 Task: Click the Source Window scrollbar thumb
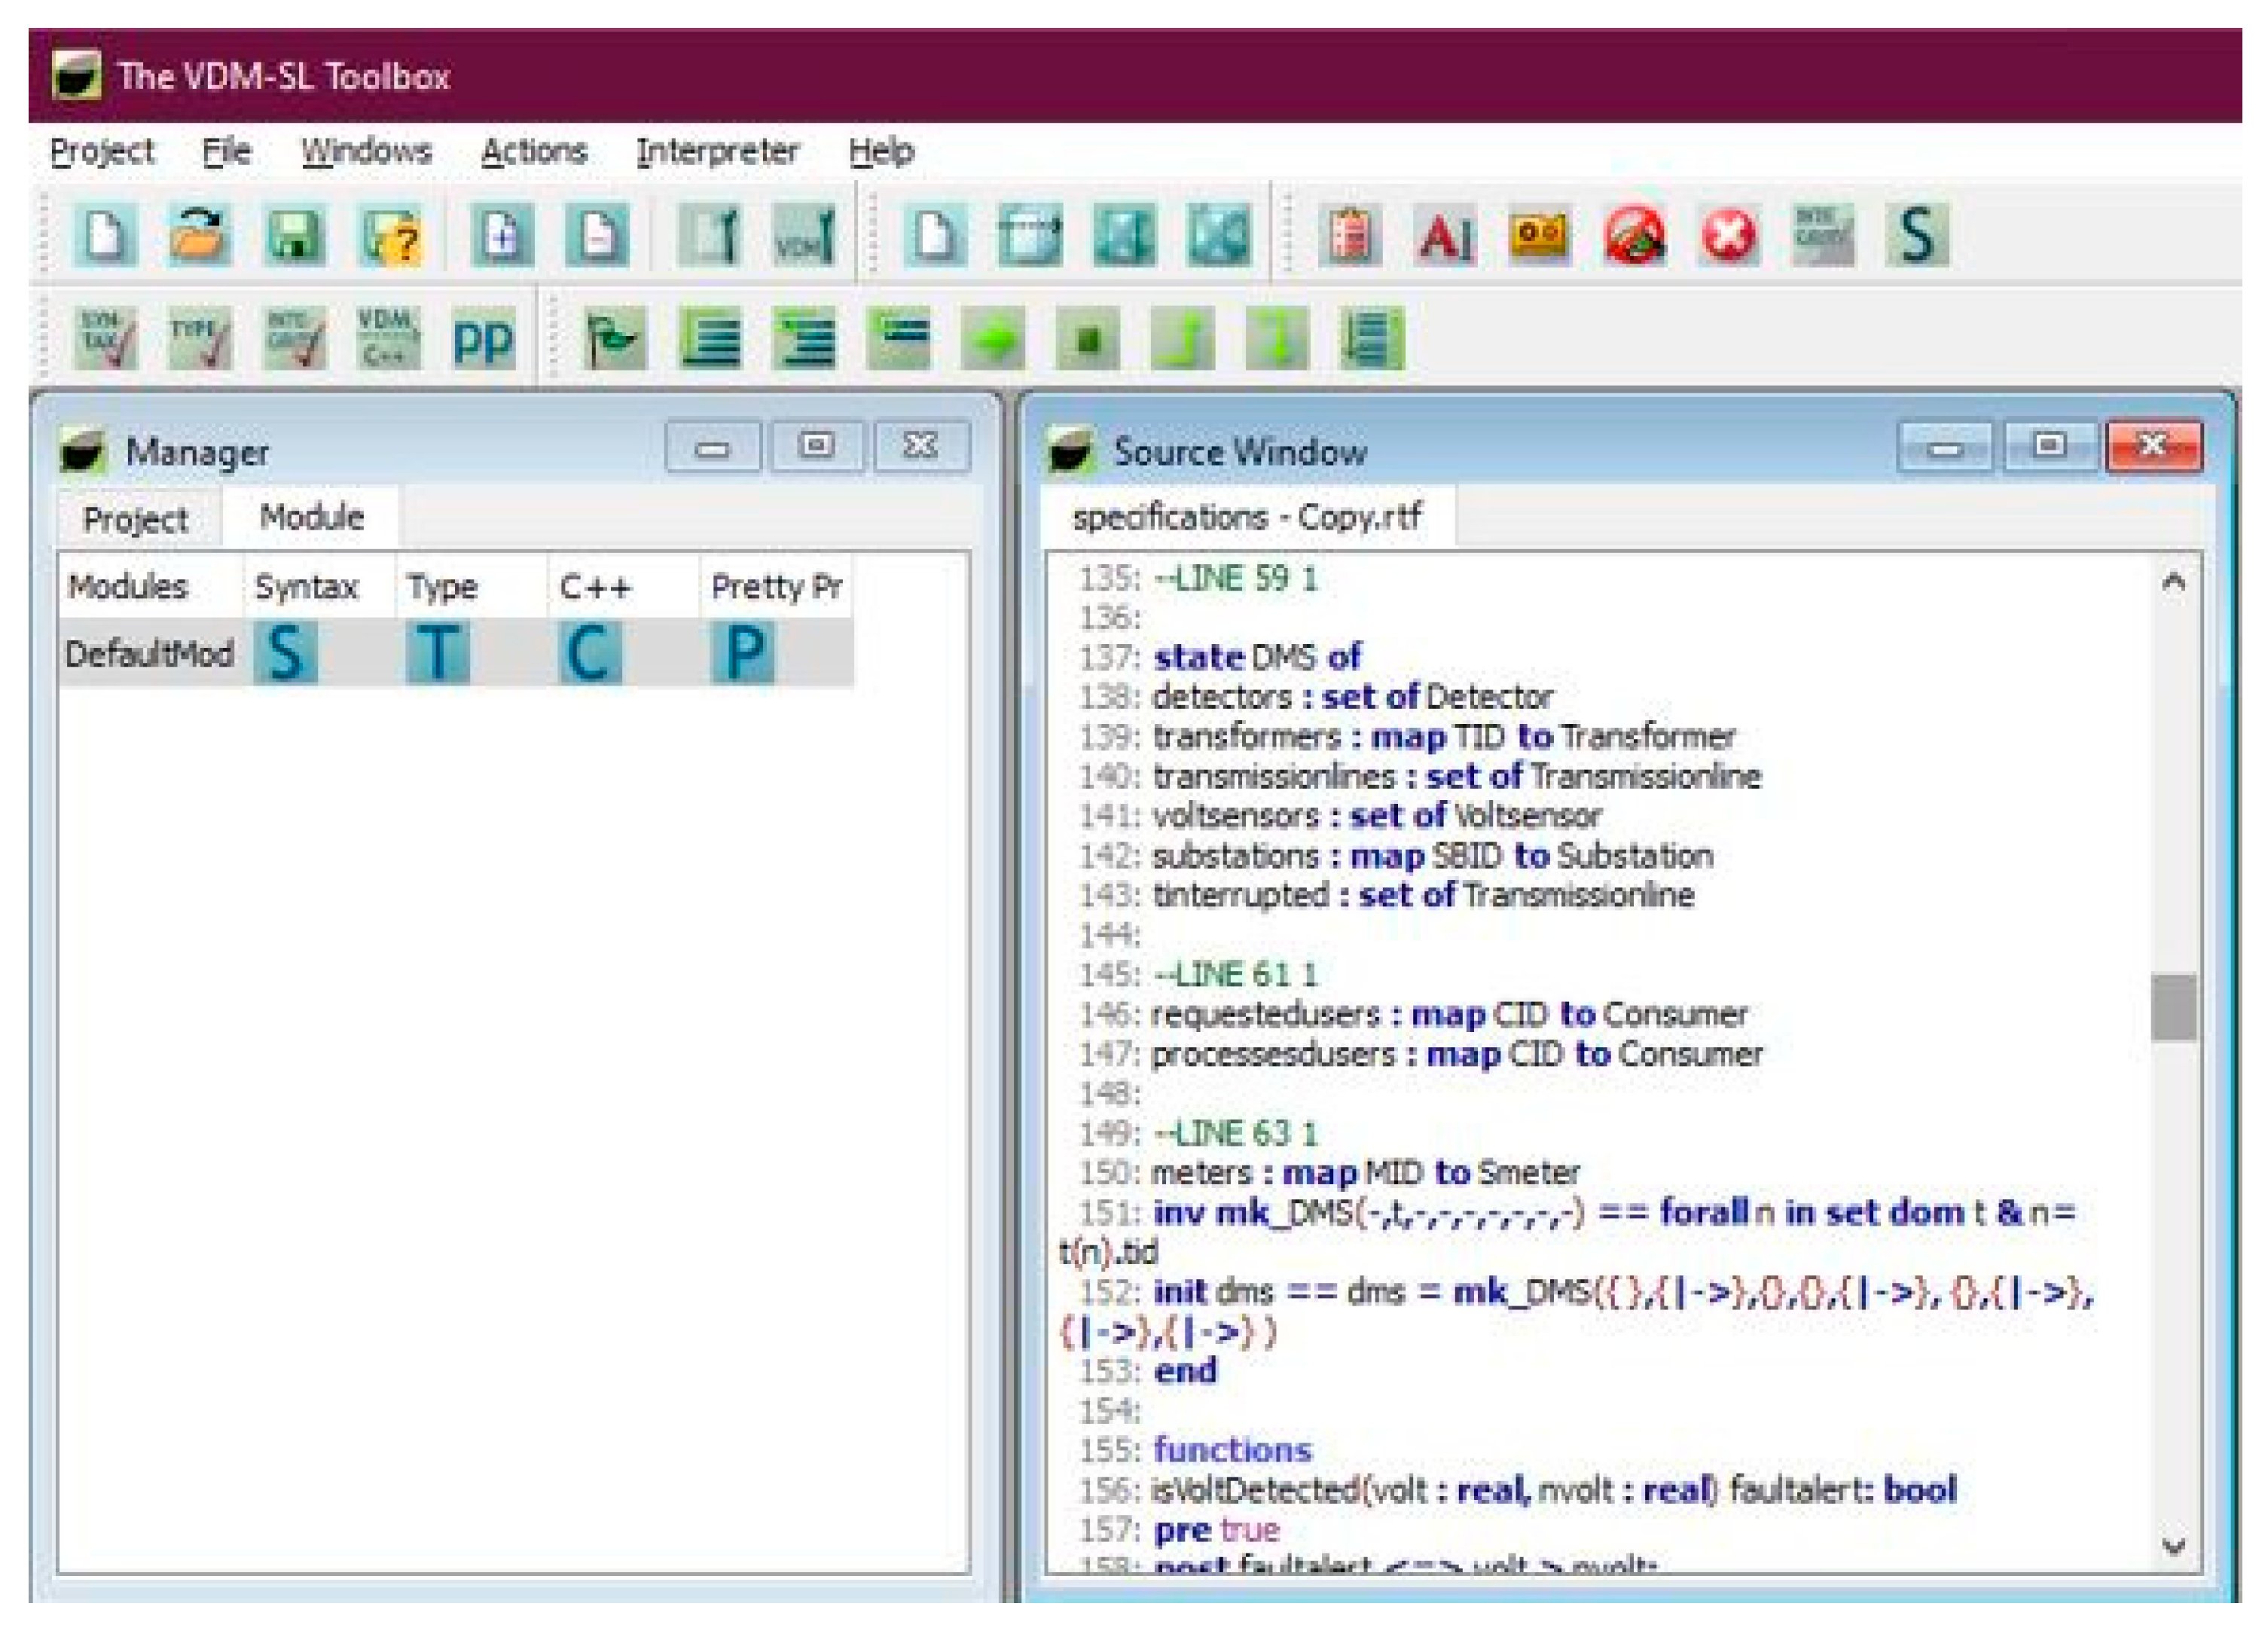[x=2172, y=1006]
